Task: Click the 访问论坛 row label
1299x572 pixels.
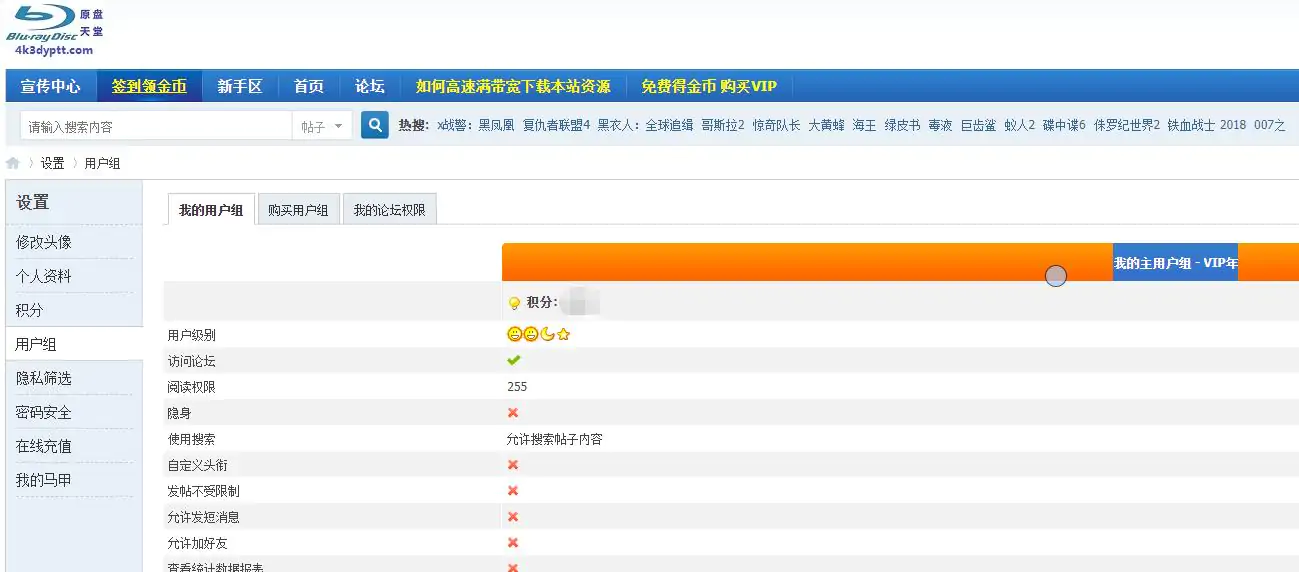Action: (191, 361)
